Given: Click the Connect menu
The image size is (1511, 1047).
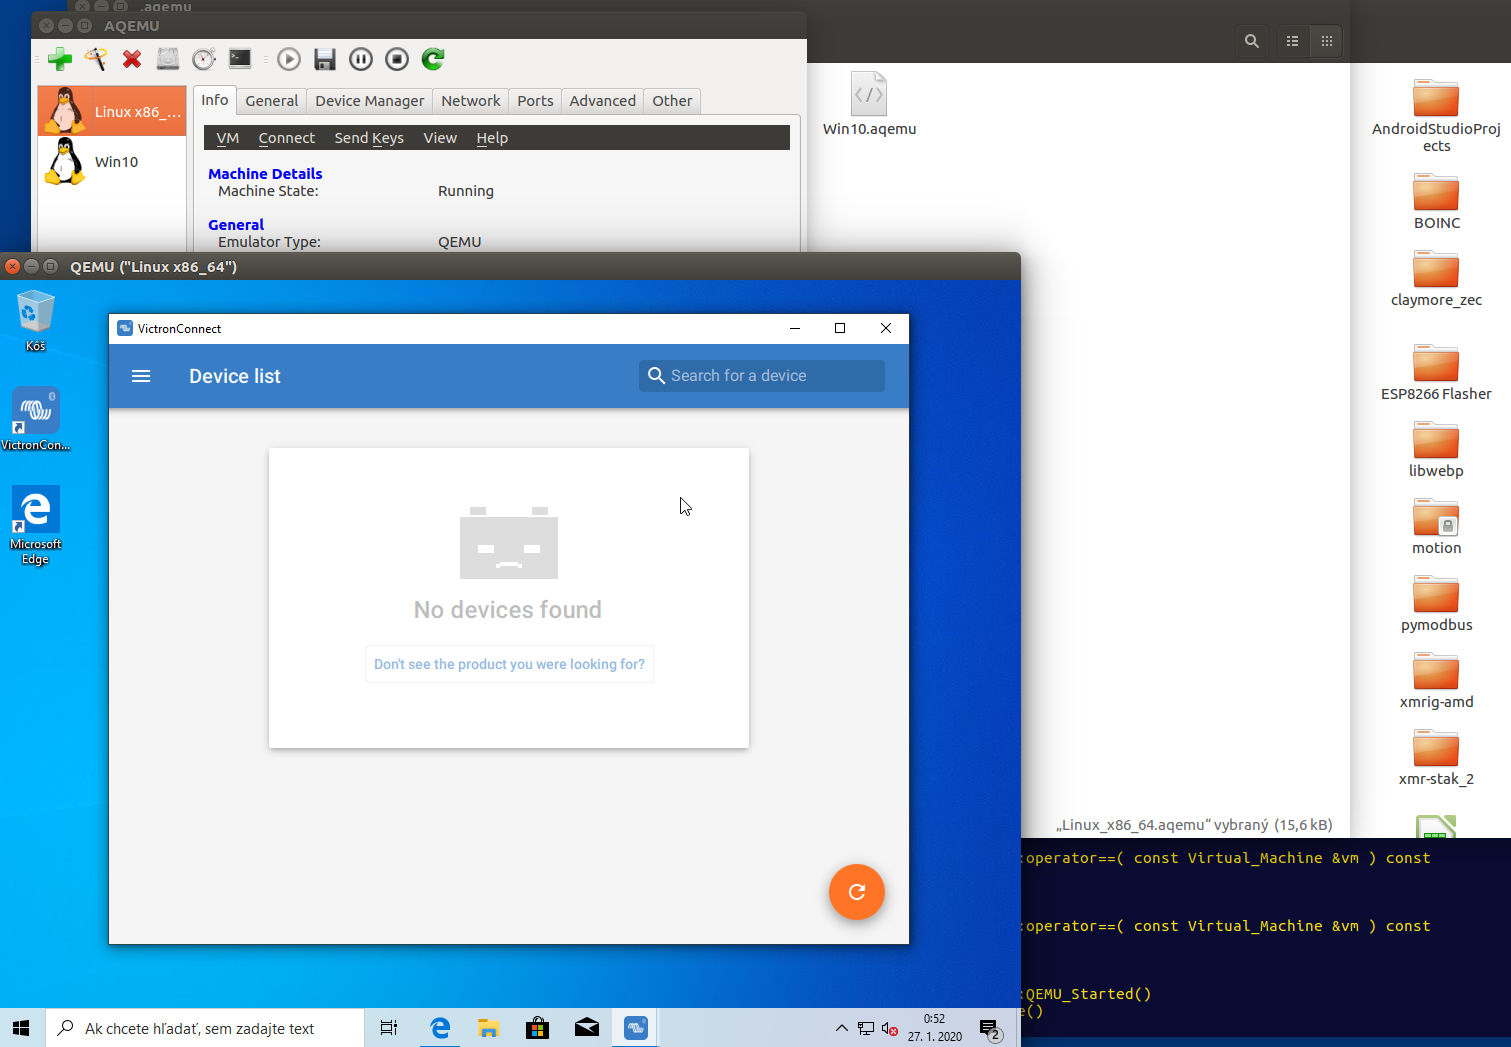Looking at the screenshot, I should click(x=286, y=138).
